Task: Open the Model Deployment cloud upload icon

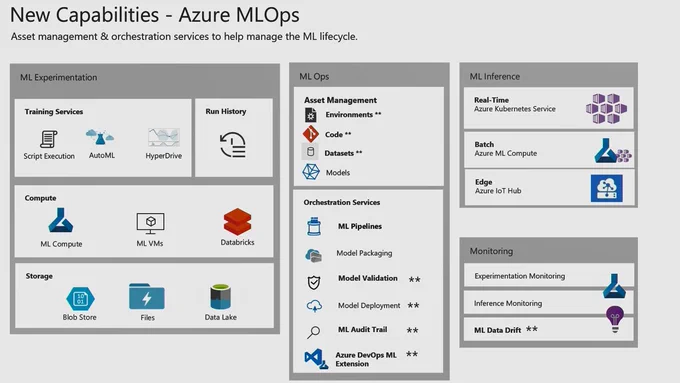Action: coord(314,306)
